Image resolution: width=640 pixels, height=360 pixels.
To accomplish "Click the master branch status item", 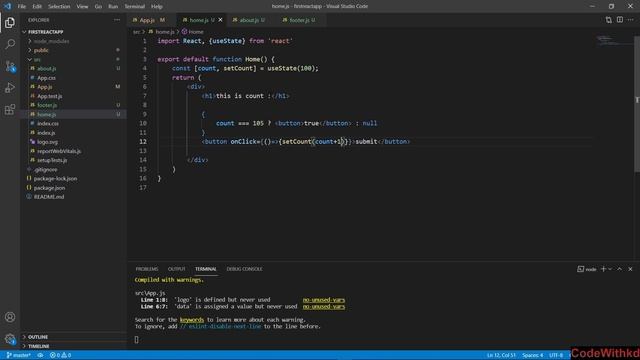I will (18, 355).
